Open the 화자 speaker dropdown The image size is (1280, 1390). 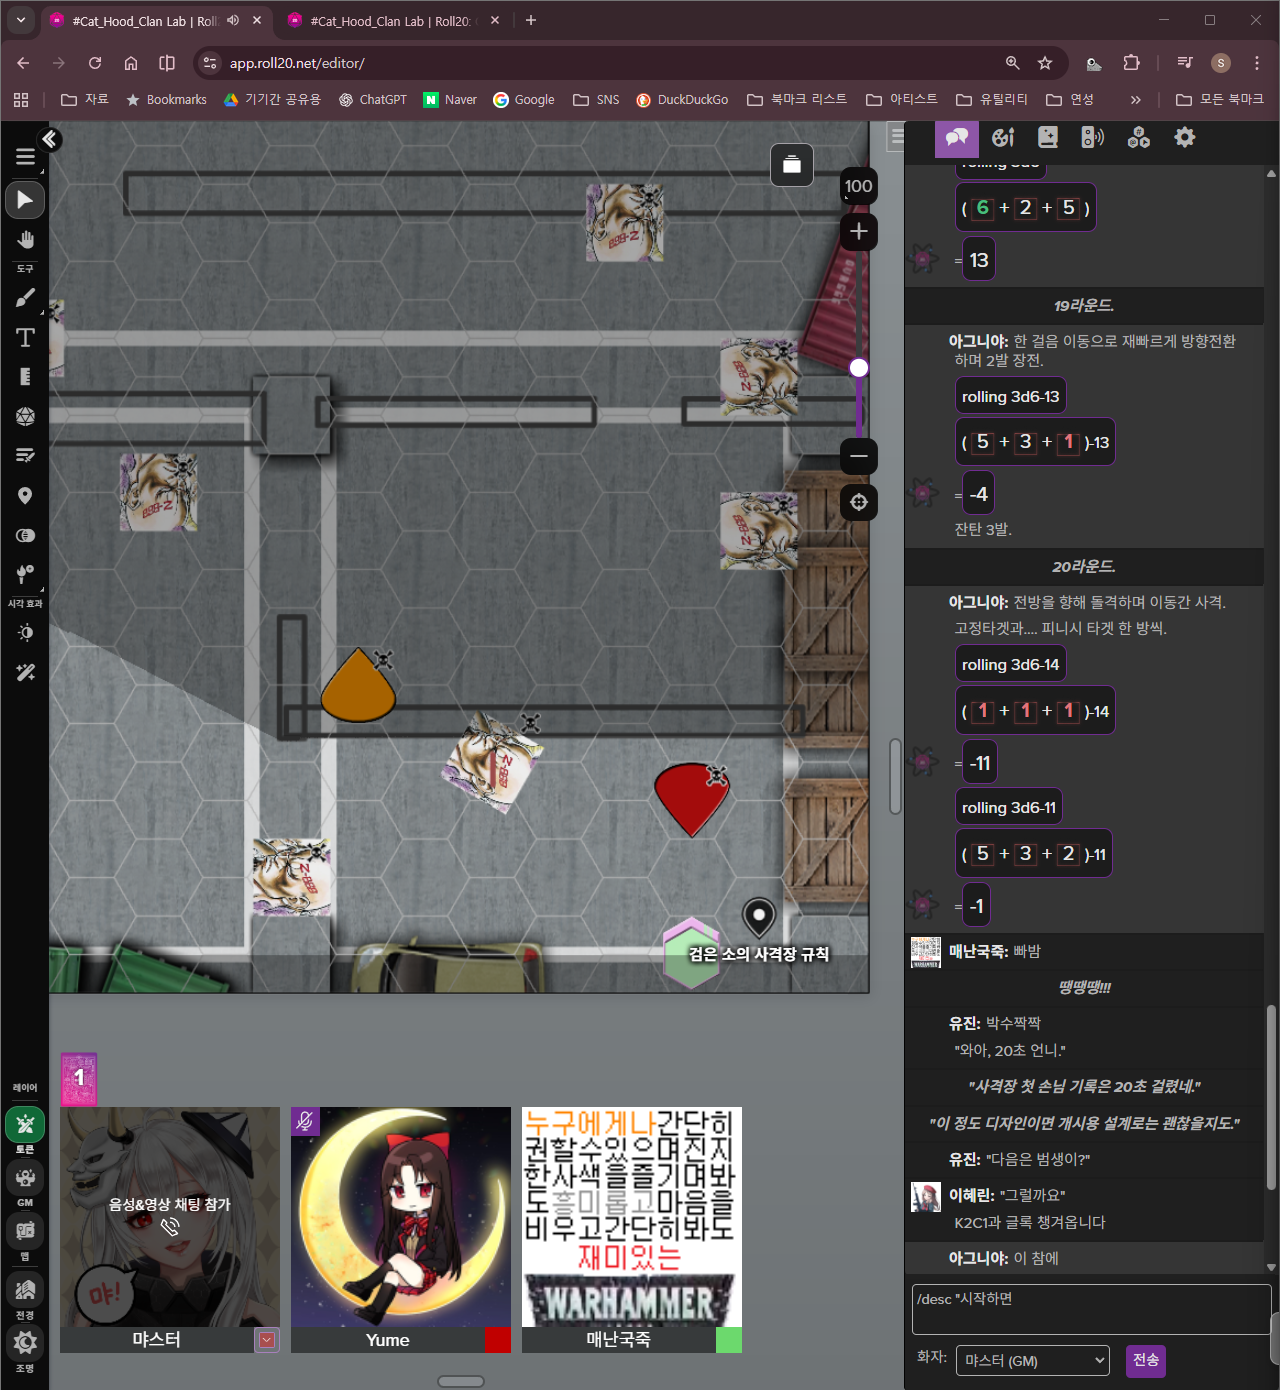coord(1033,1360)
